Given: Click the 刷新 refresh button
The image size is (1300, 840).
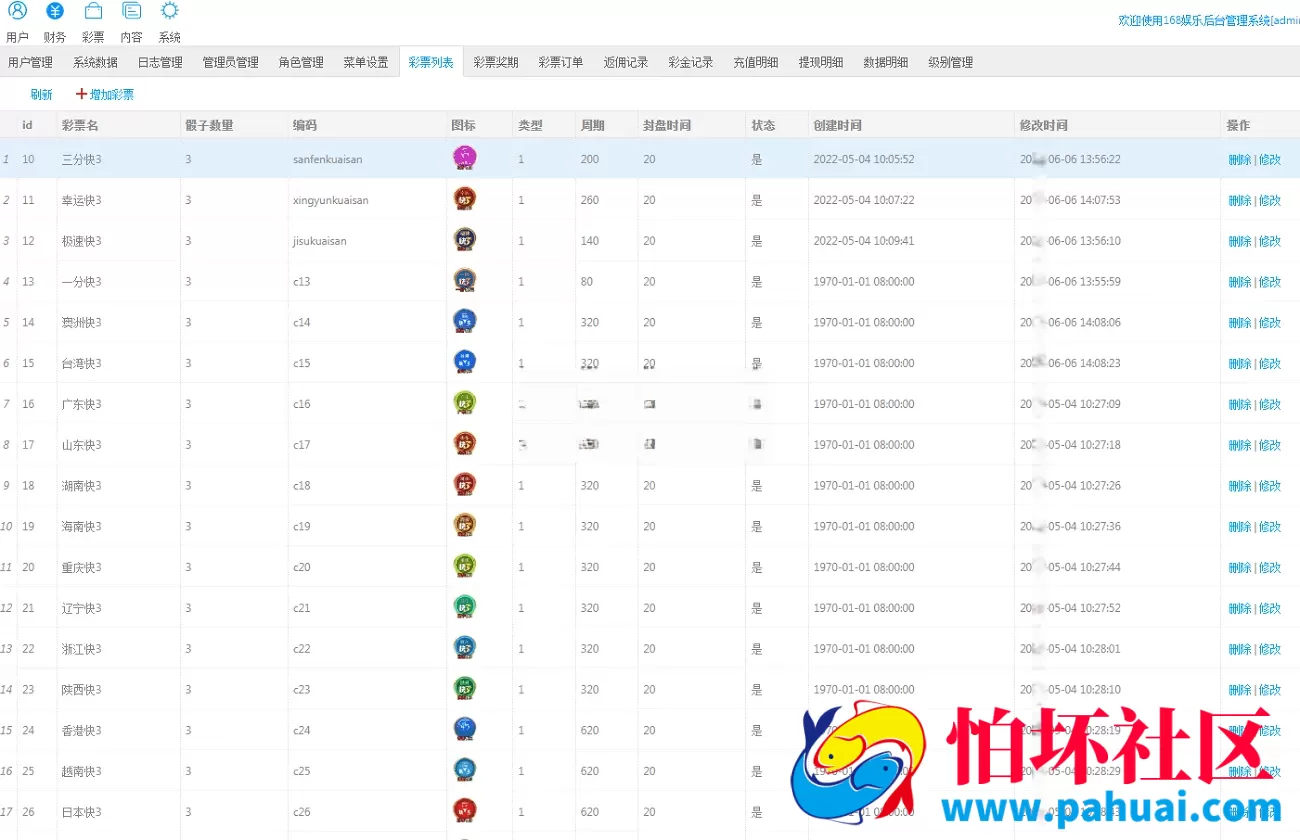Looking at the screenshot, I should point(41,95).
